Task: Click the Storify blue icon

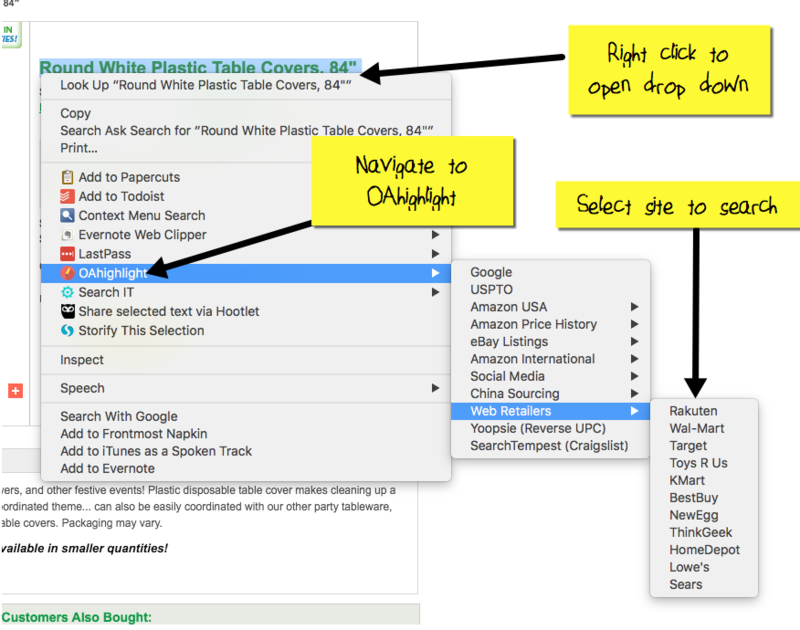Action: (67, 331)
